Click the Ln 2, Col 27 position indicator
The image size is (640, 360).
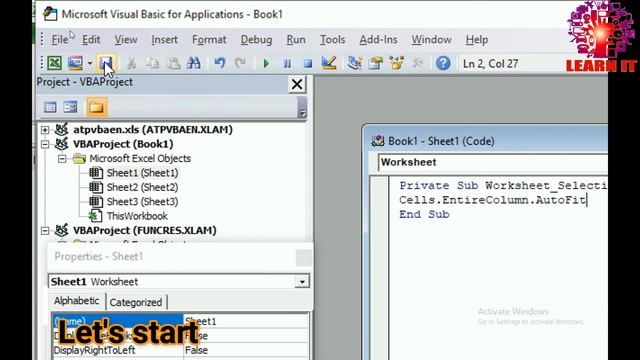point(490,64)
